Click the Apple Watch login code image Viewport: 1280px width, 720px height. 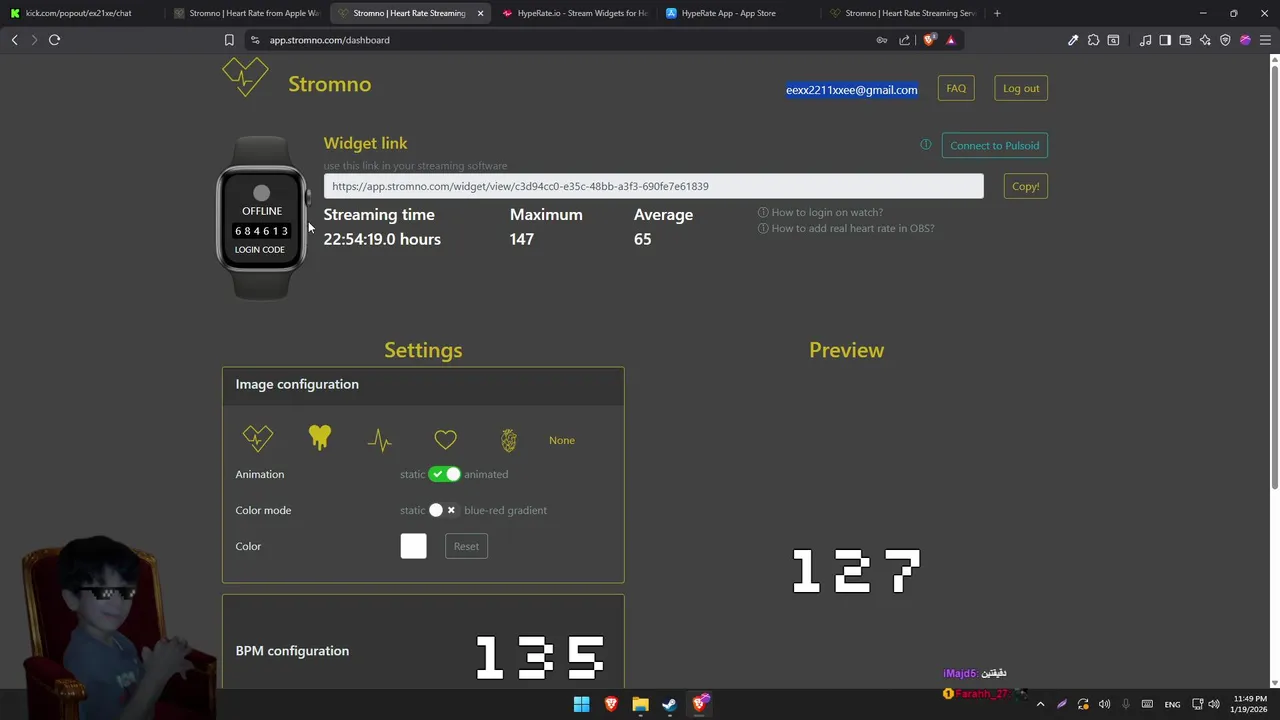click(x=262, y=218)
